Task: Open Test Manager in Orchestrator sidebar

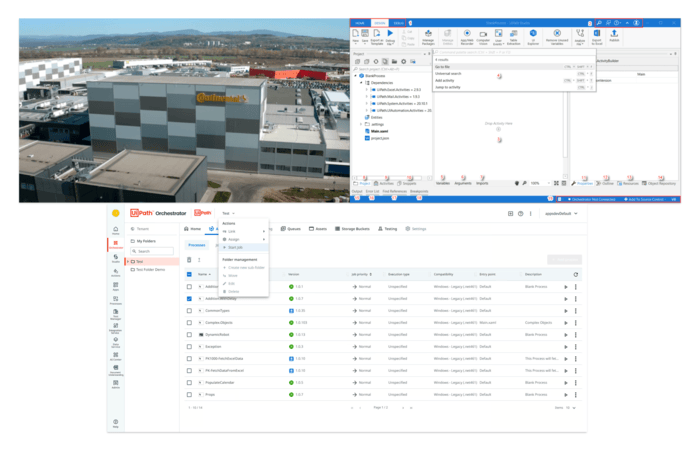Action: tap(116, 314)
